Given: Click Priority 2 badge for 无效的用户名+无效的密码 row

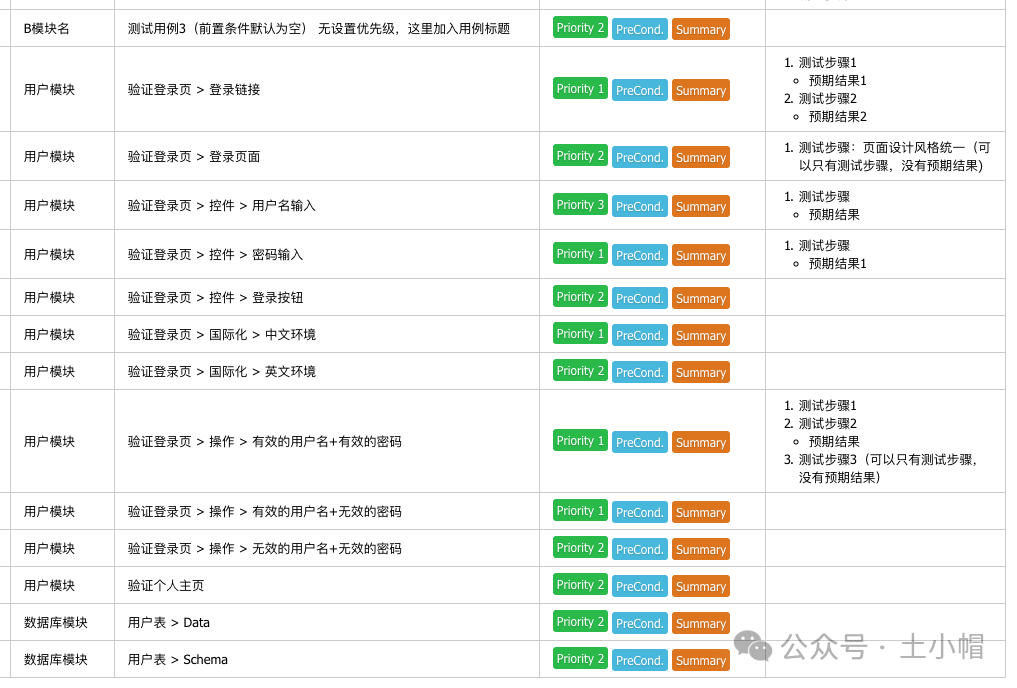Looking at the screenshot, I should (580, 548).
